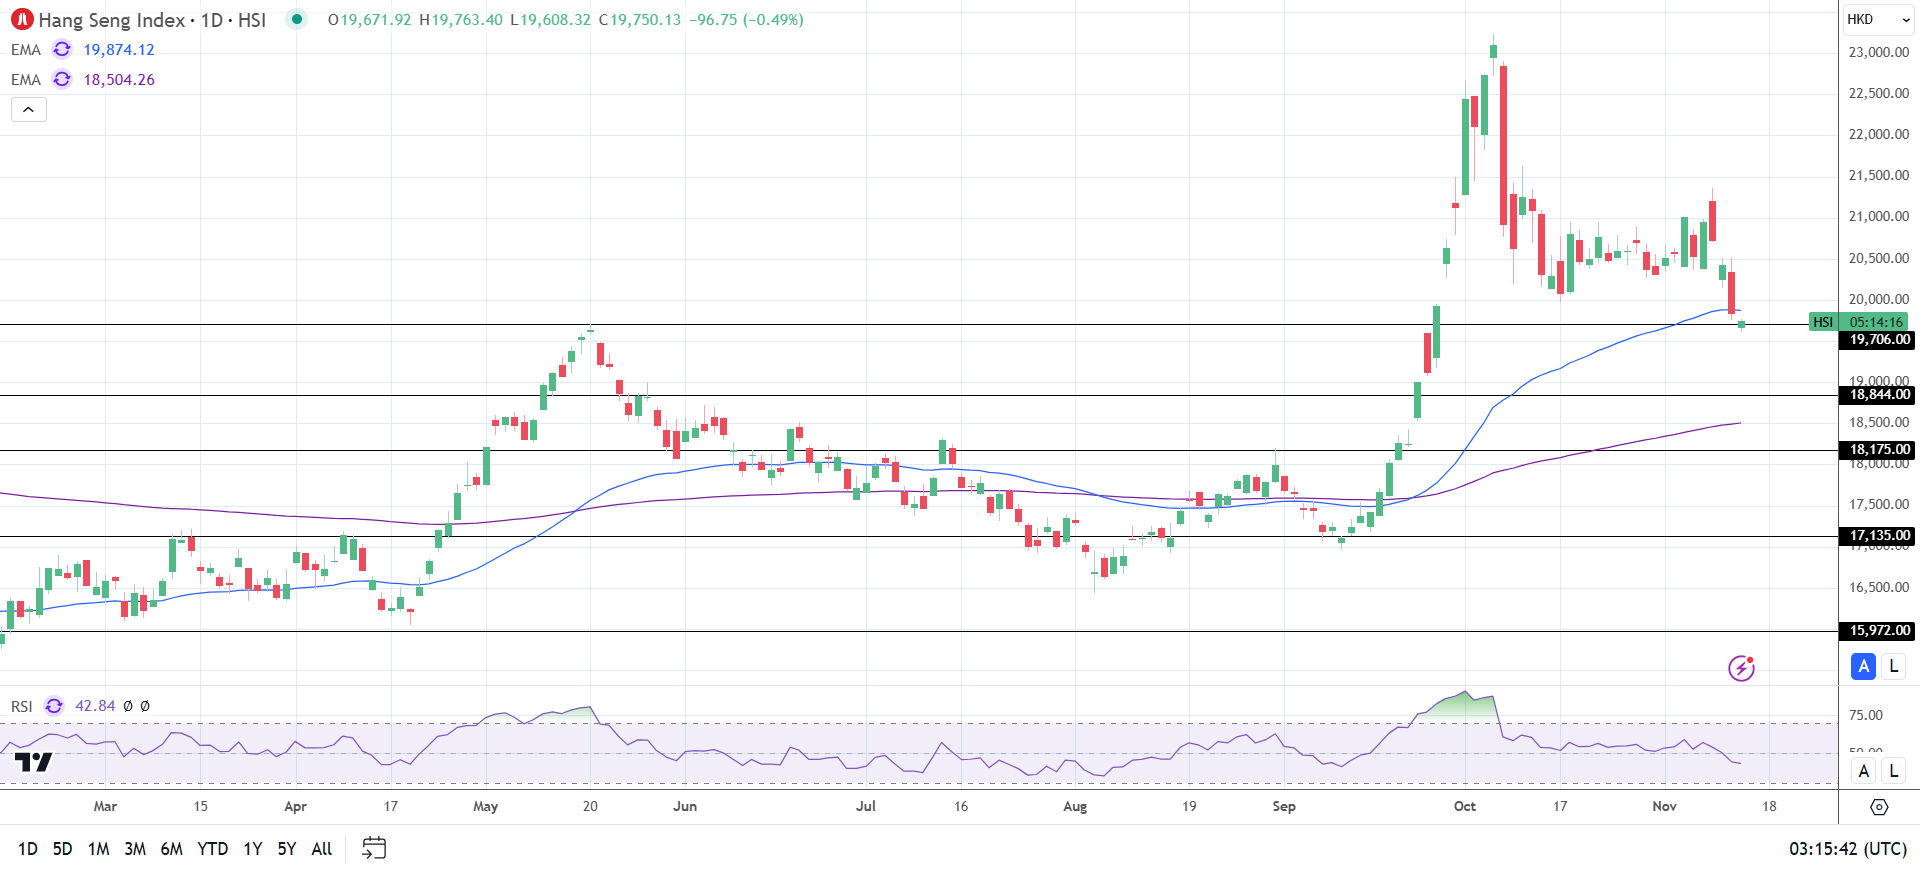Click the 18,175.00 price level label
Viewport: 1920px width, 870px height.
[1878, 450]
